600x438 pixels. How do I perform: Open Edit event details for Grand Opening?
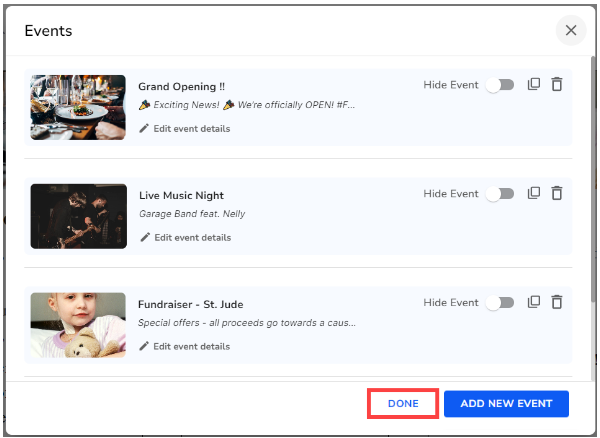(x=191, y=128)
